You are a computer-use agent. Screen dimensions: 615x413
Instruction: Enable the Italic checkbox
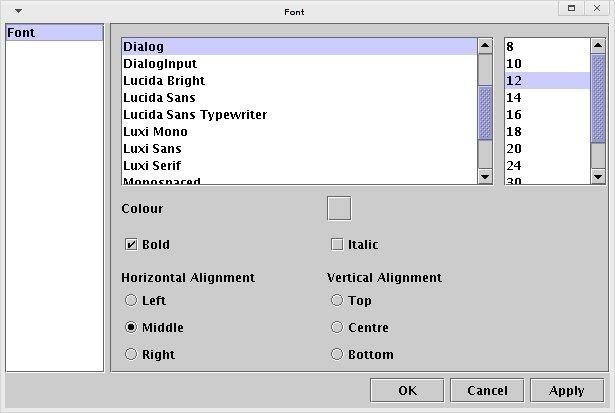337,244
